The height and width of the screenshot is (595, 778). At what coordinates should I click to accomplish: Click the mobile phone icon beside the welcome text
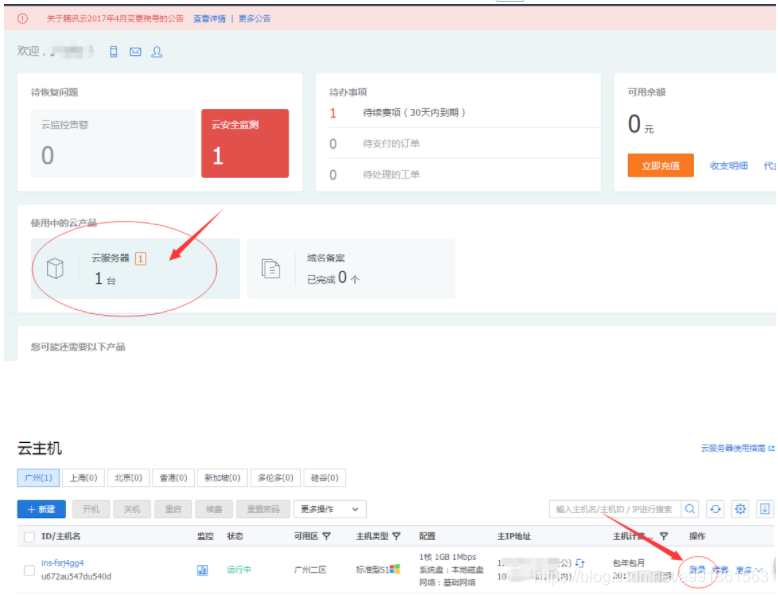[x=114, y=52]
